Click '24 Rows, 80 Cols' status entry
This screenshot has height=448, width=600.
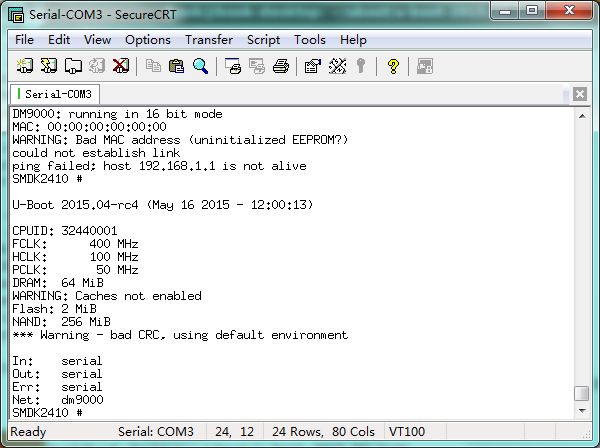coord(323,432)
